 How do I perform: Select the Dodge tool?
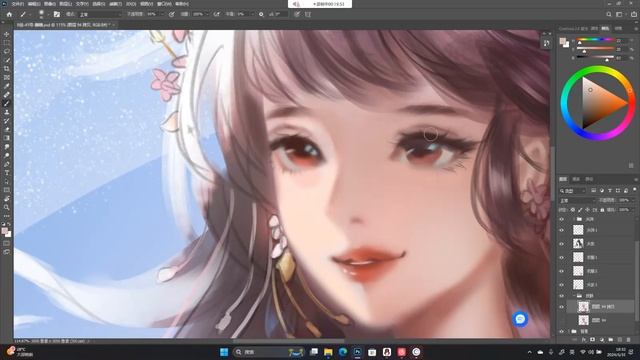(7, 155)
